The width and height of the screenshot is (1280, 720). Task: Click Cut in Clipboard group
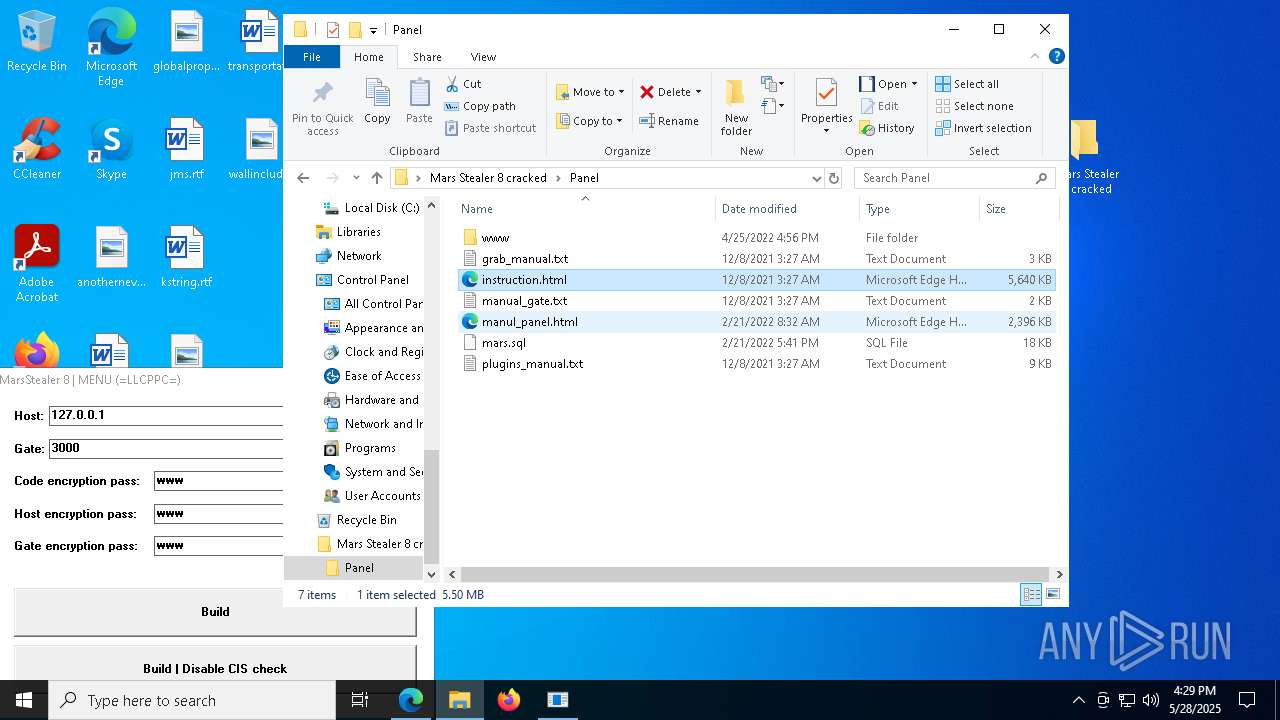tap(463, 84)
